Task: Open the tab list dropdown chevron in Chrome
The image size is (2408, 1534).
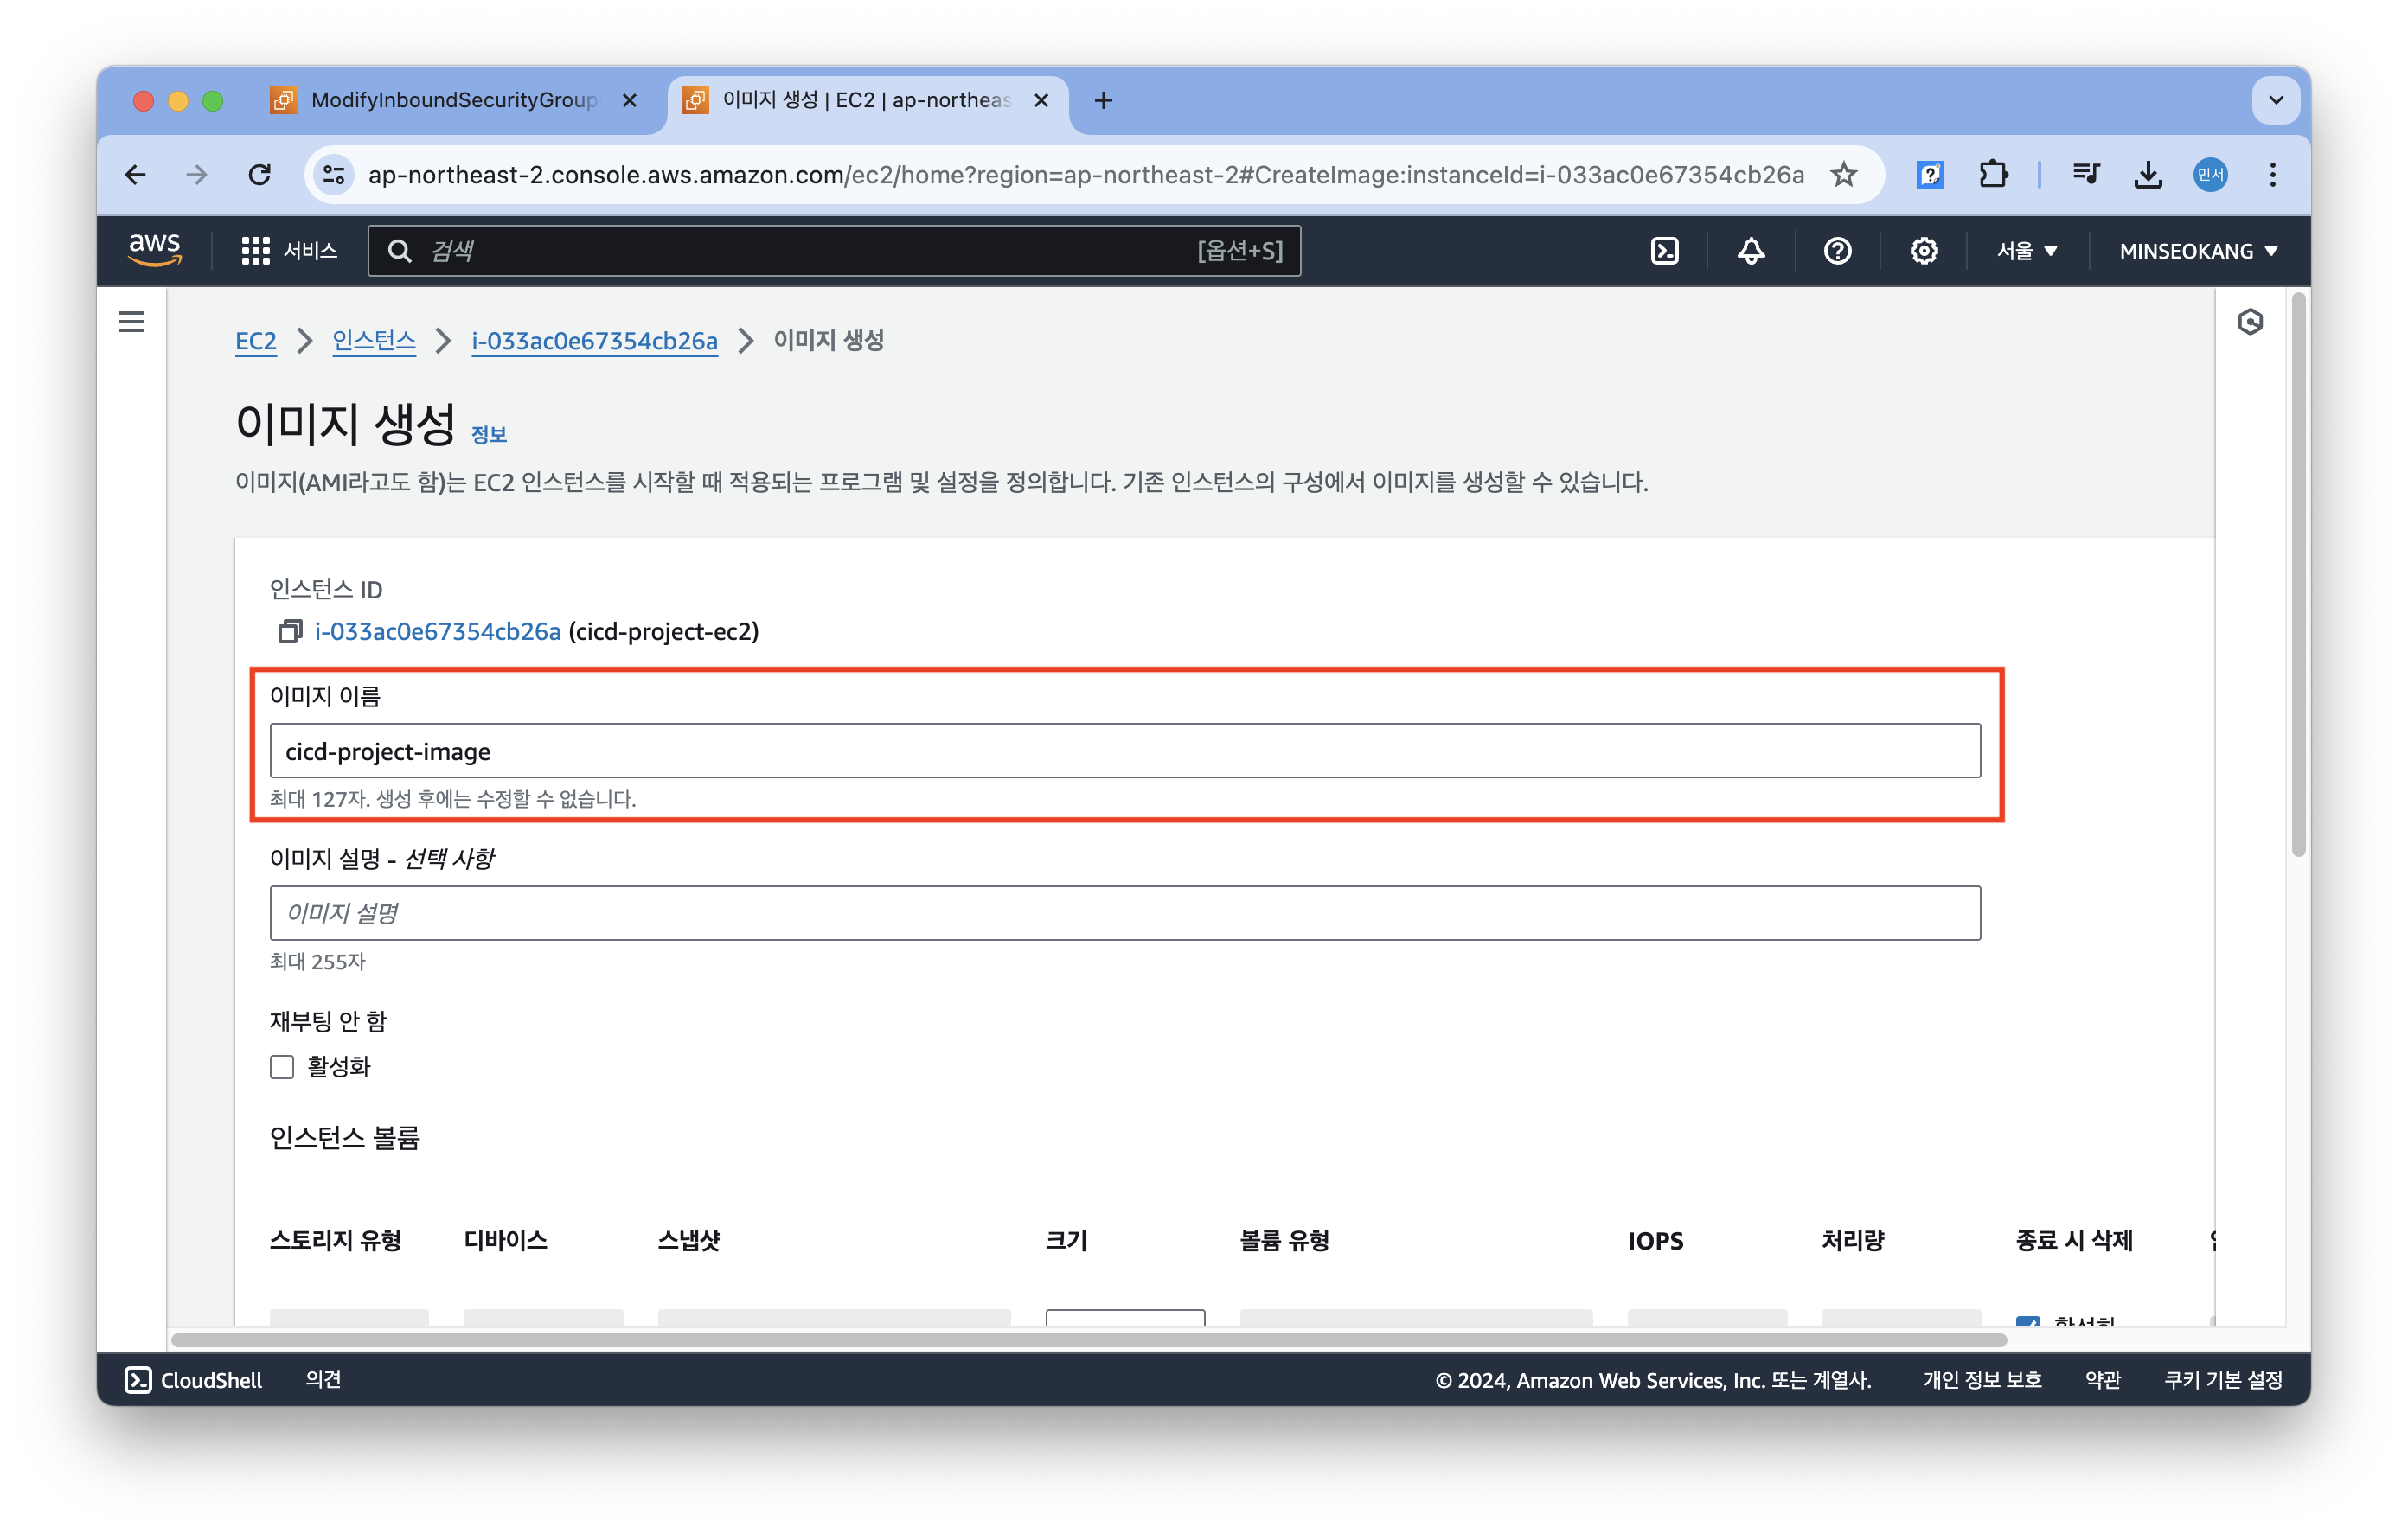Action: coord(2276,100)
